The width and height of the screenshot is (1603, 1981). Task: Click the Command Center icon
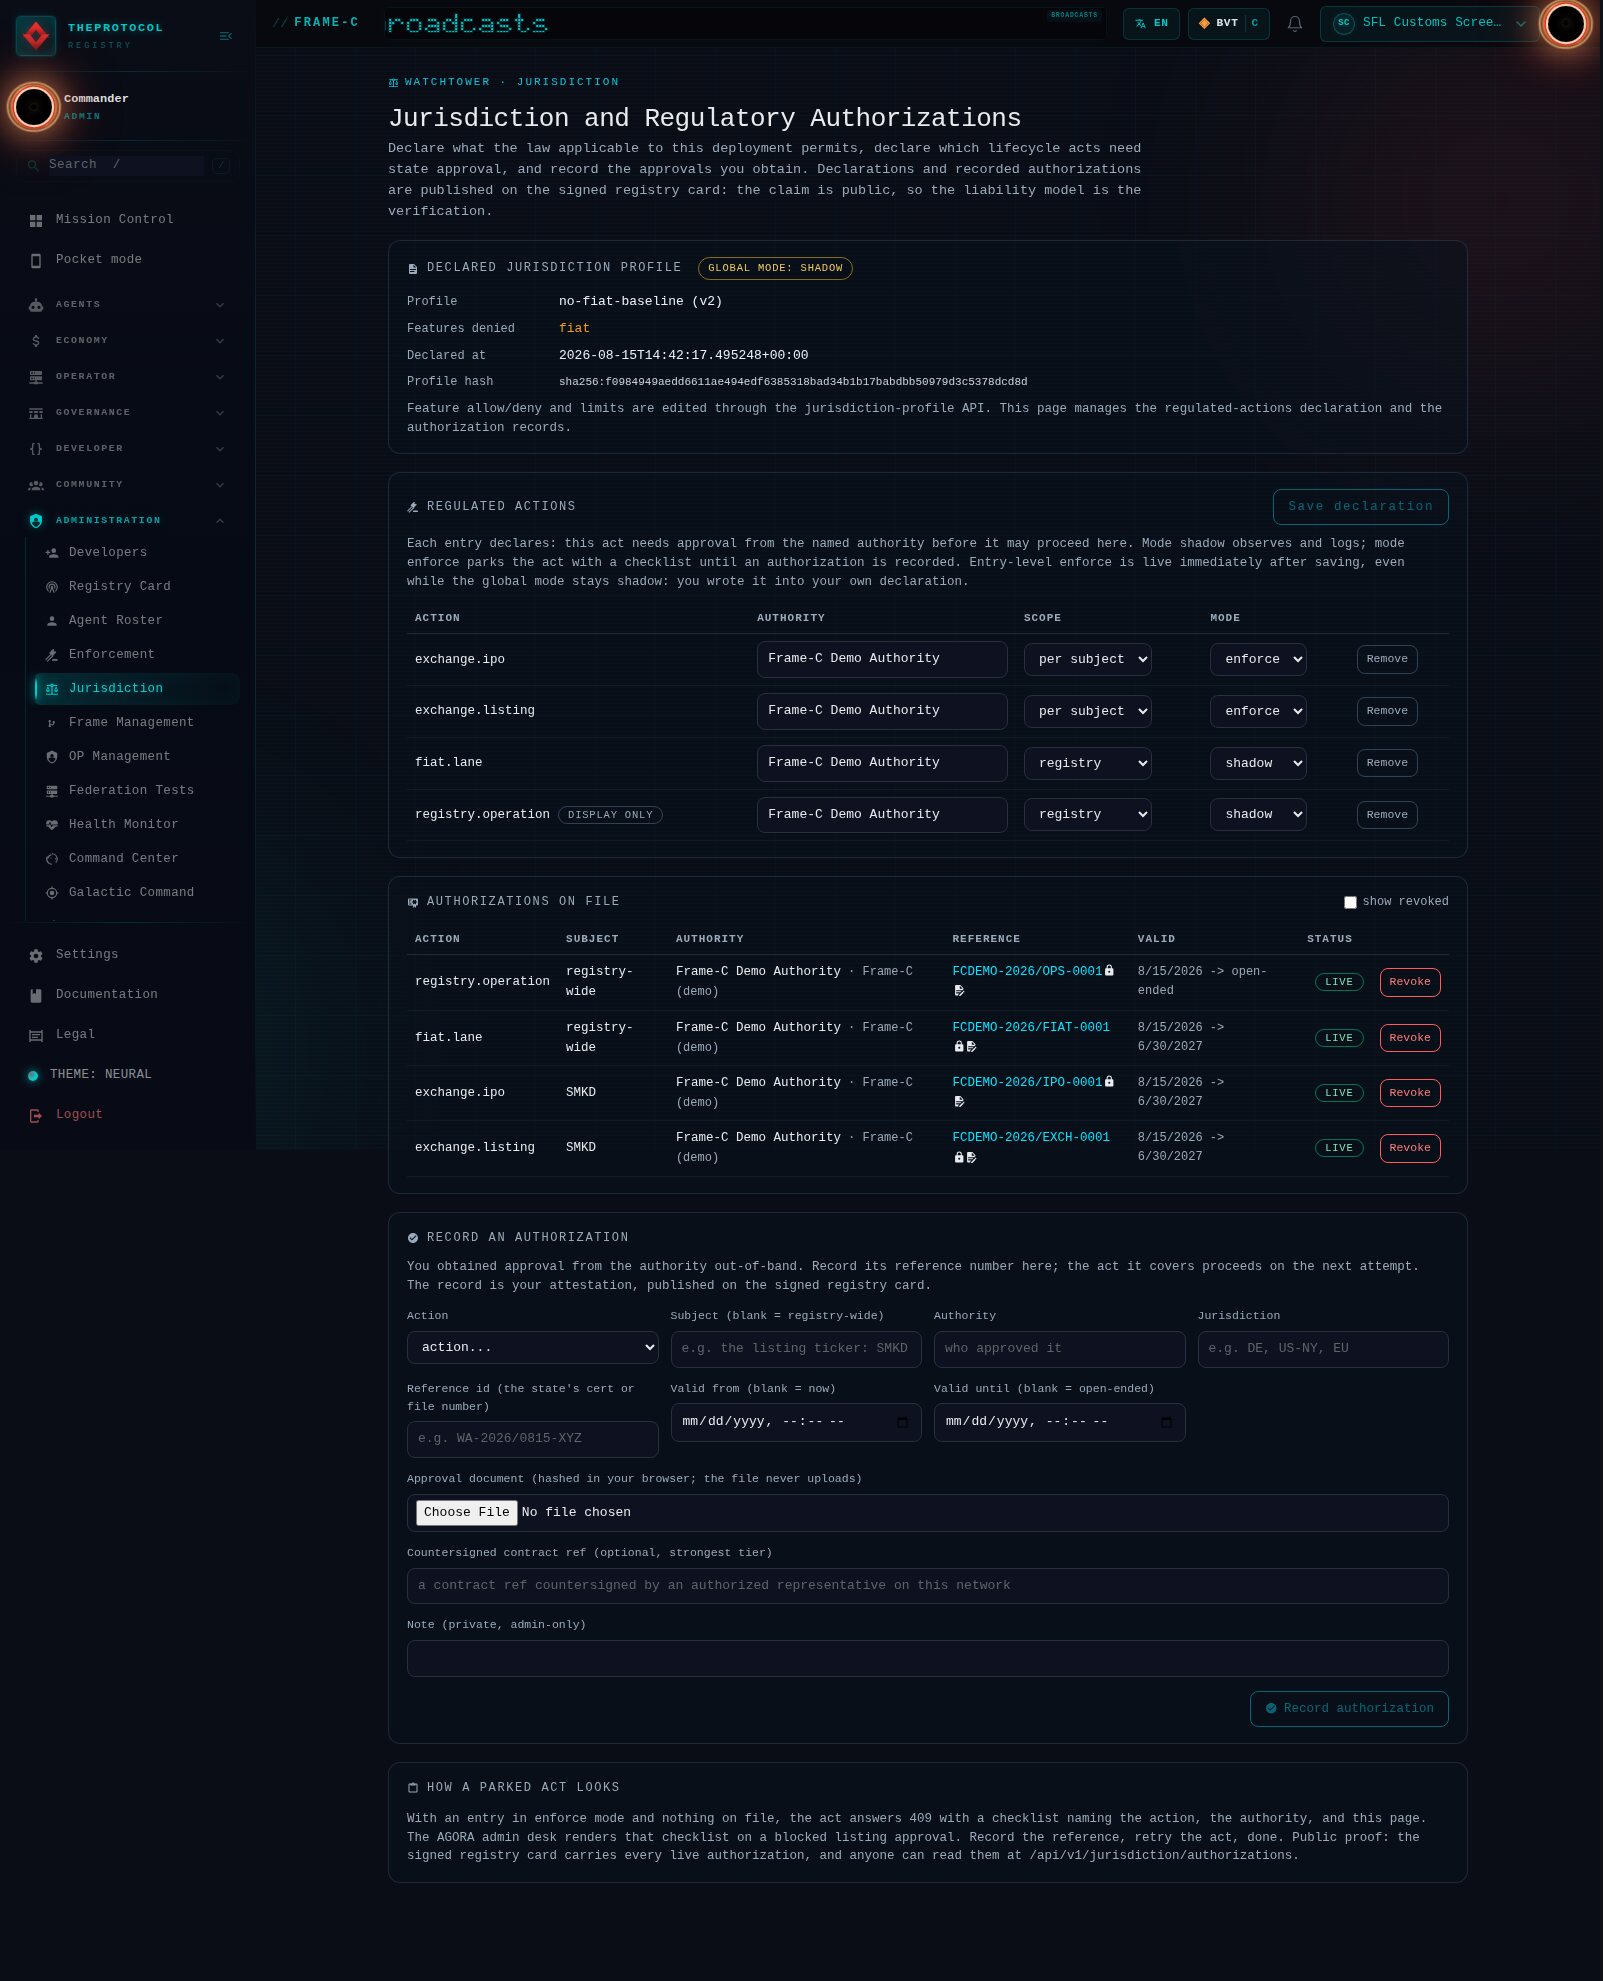(x=52, y=859)
